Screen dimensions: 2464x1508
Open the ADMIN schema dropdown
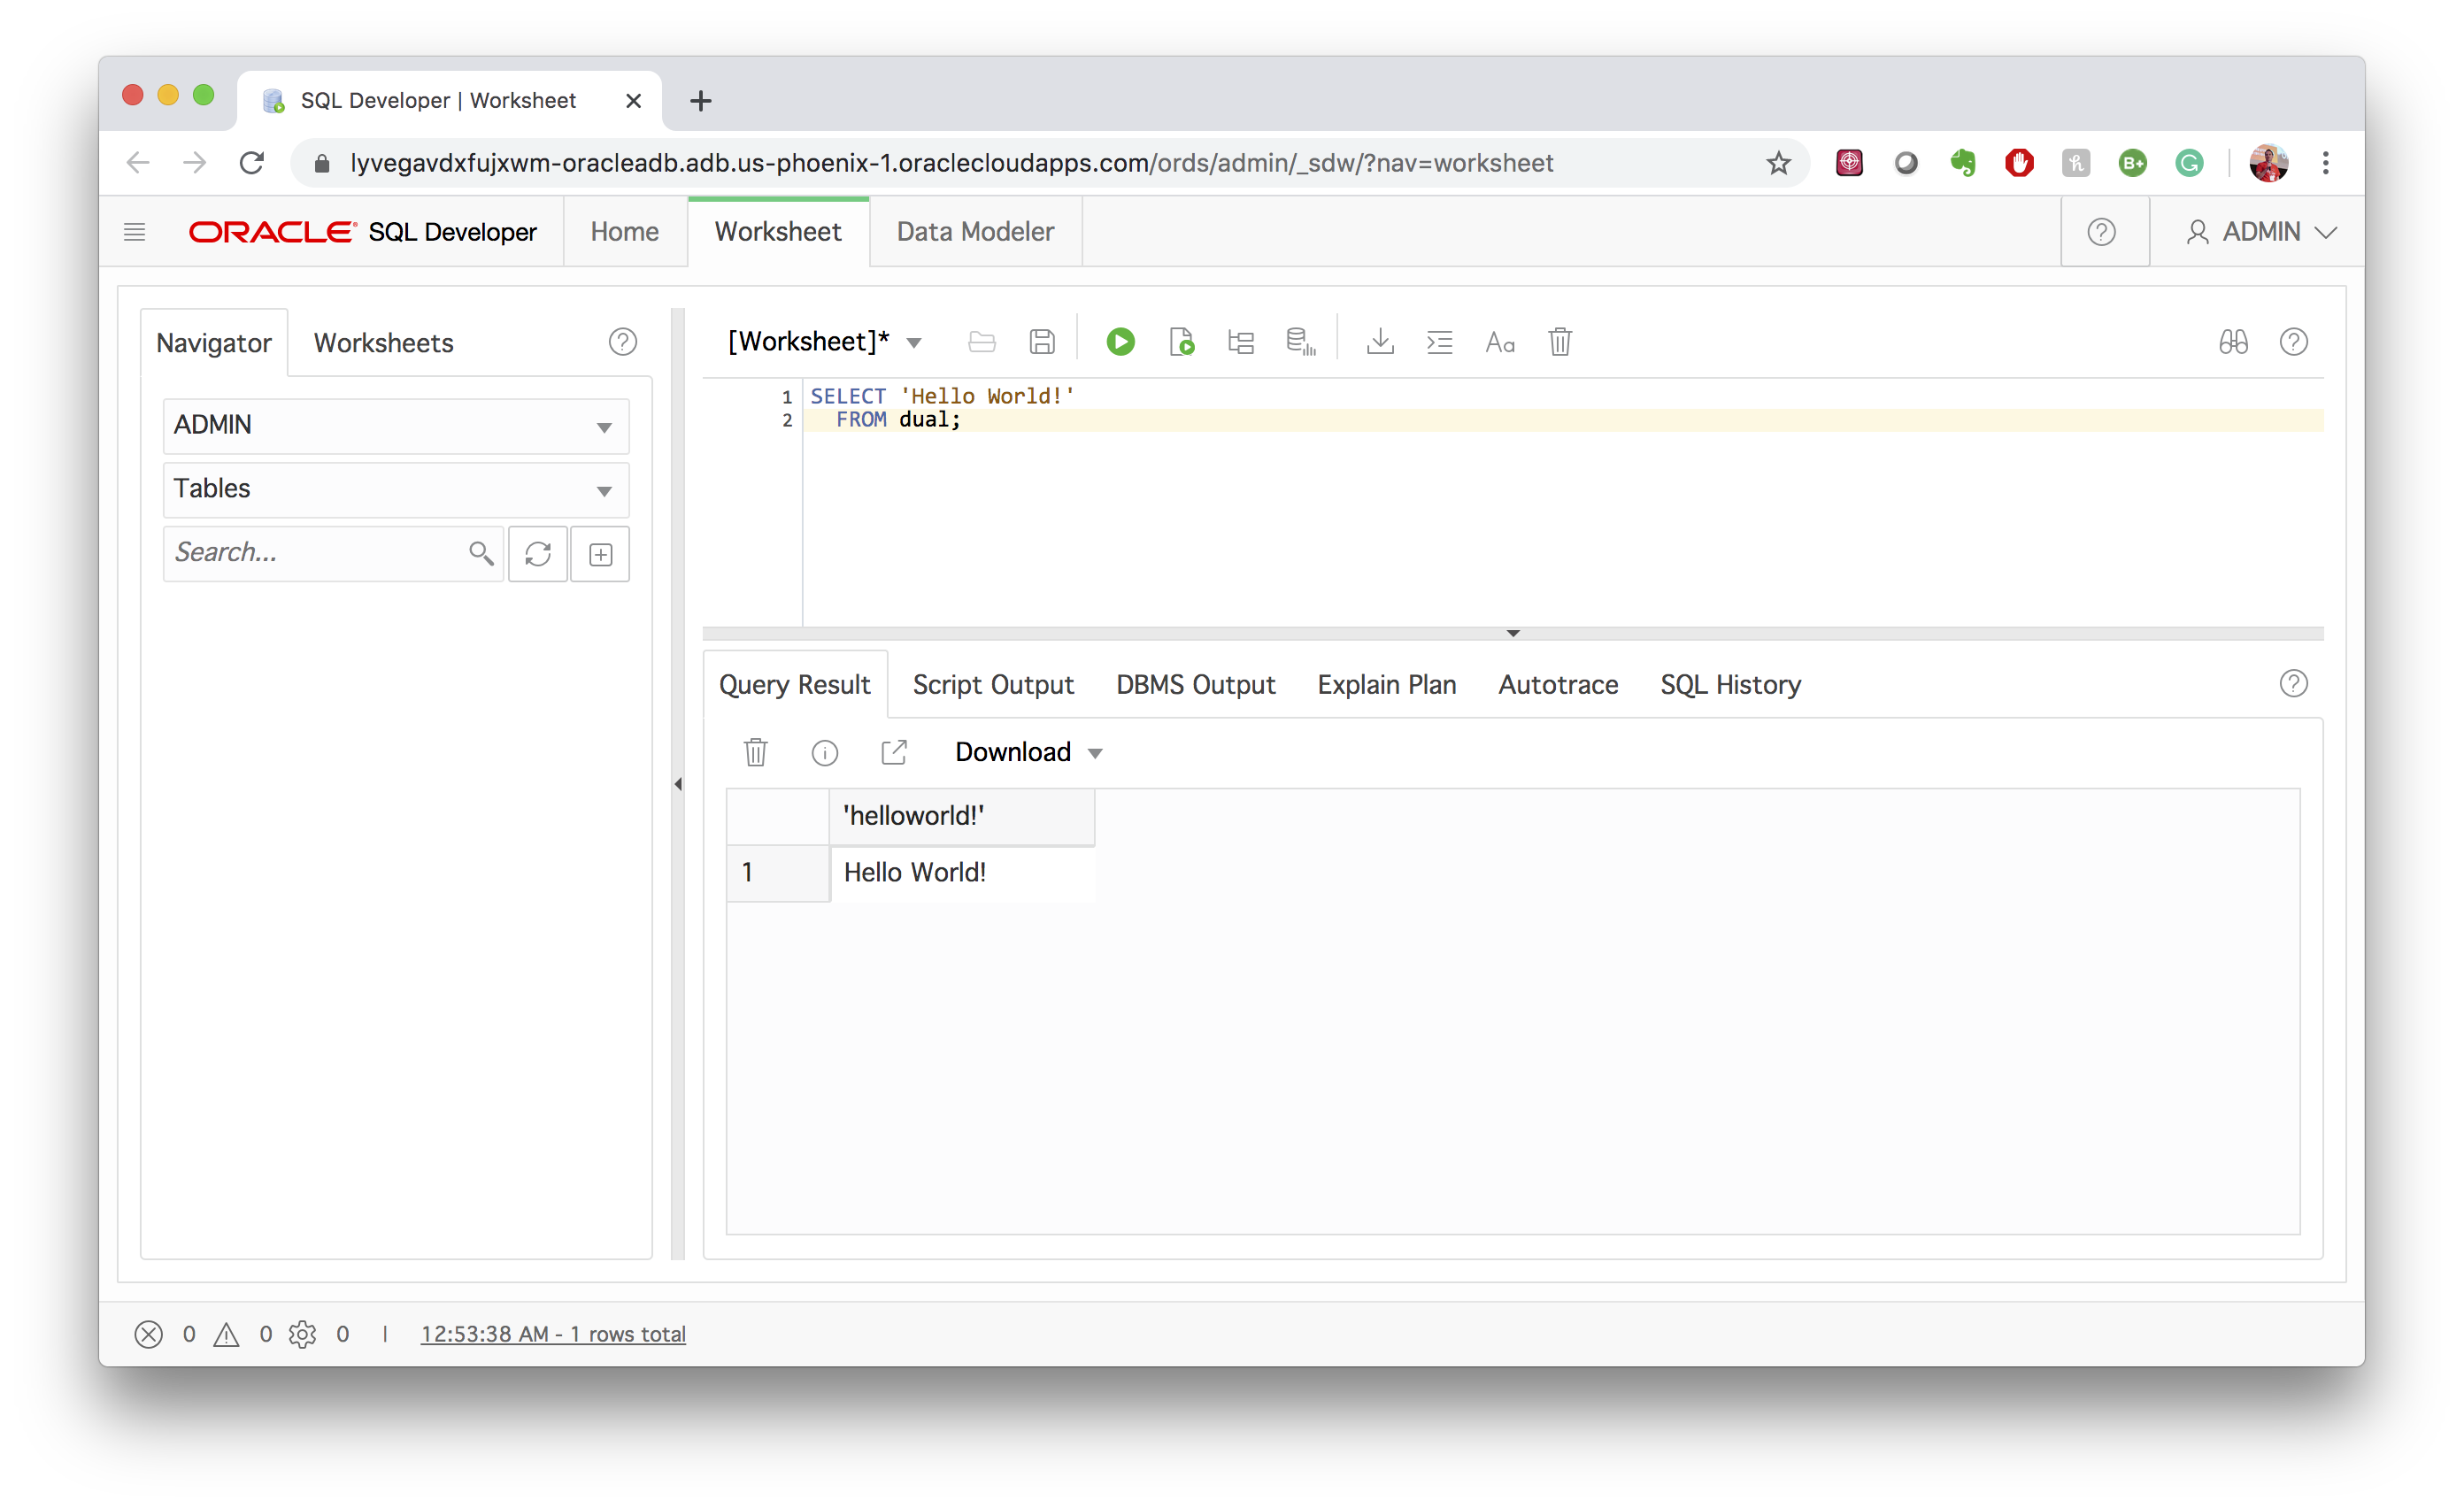pos(395,426)
